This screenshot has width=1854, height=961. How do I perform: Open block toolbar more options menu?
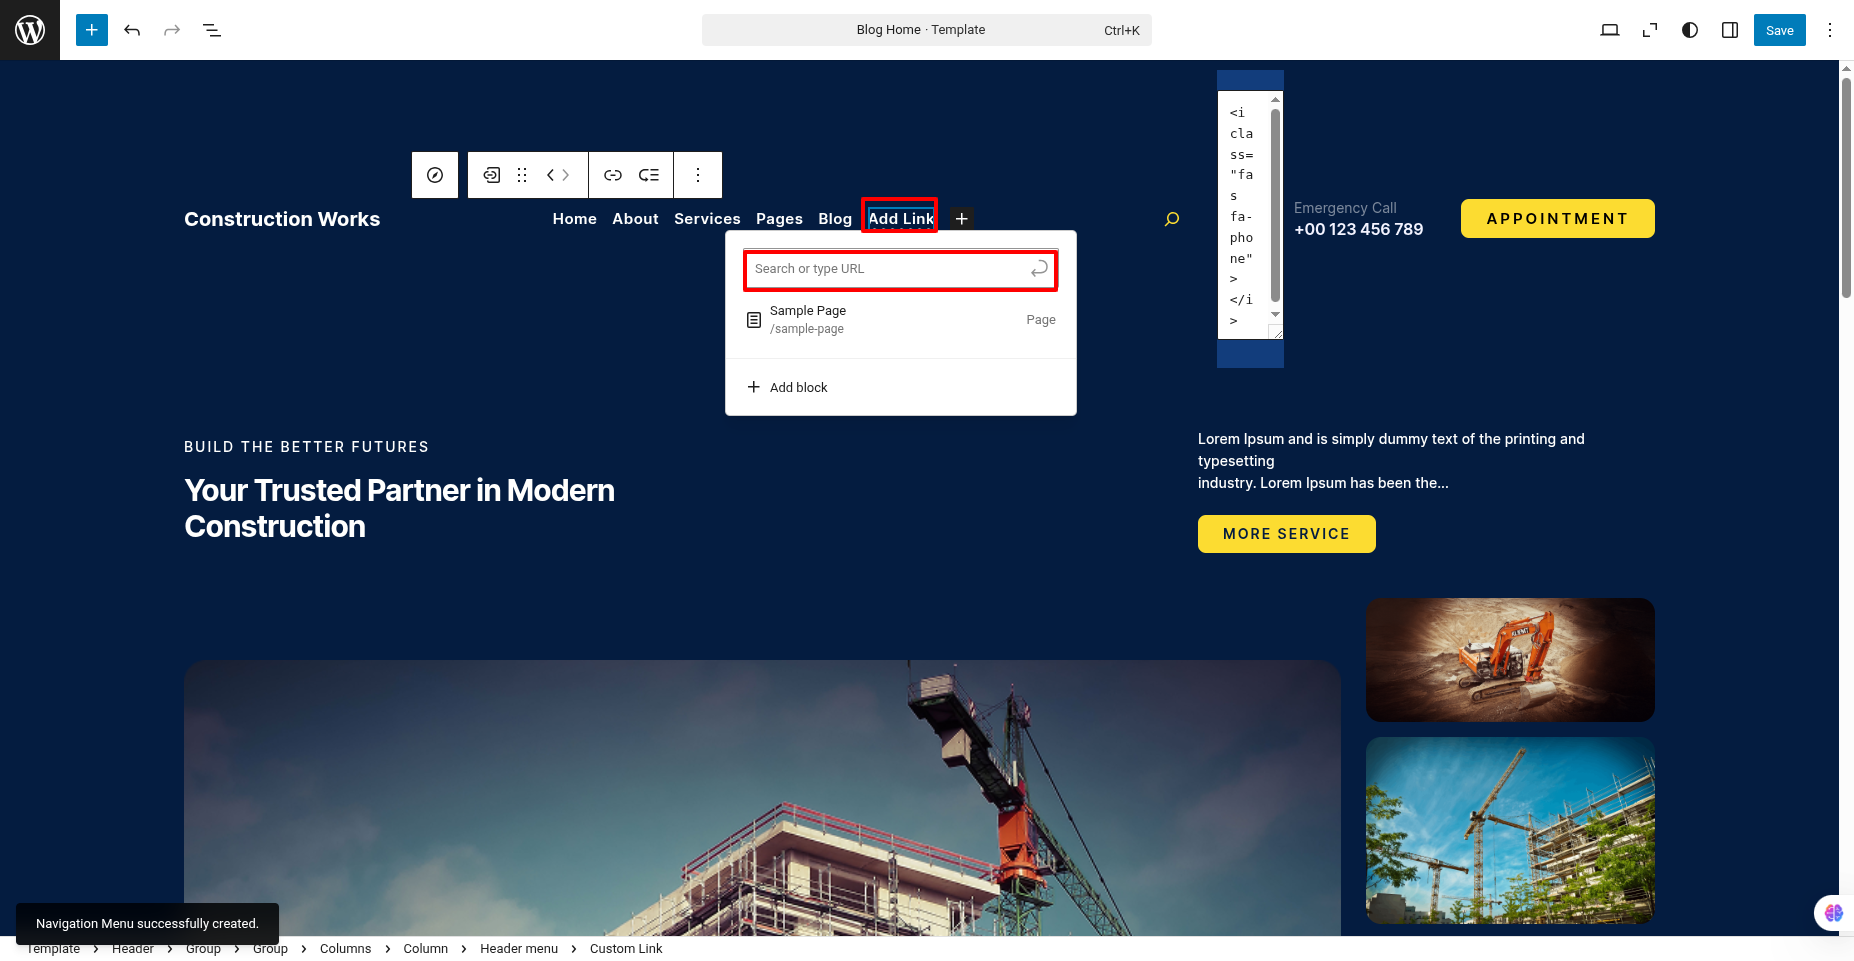(698, 175)
